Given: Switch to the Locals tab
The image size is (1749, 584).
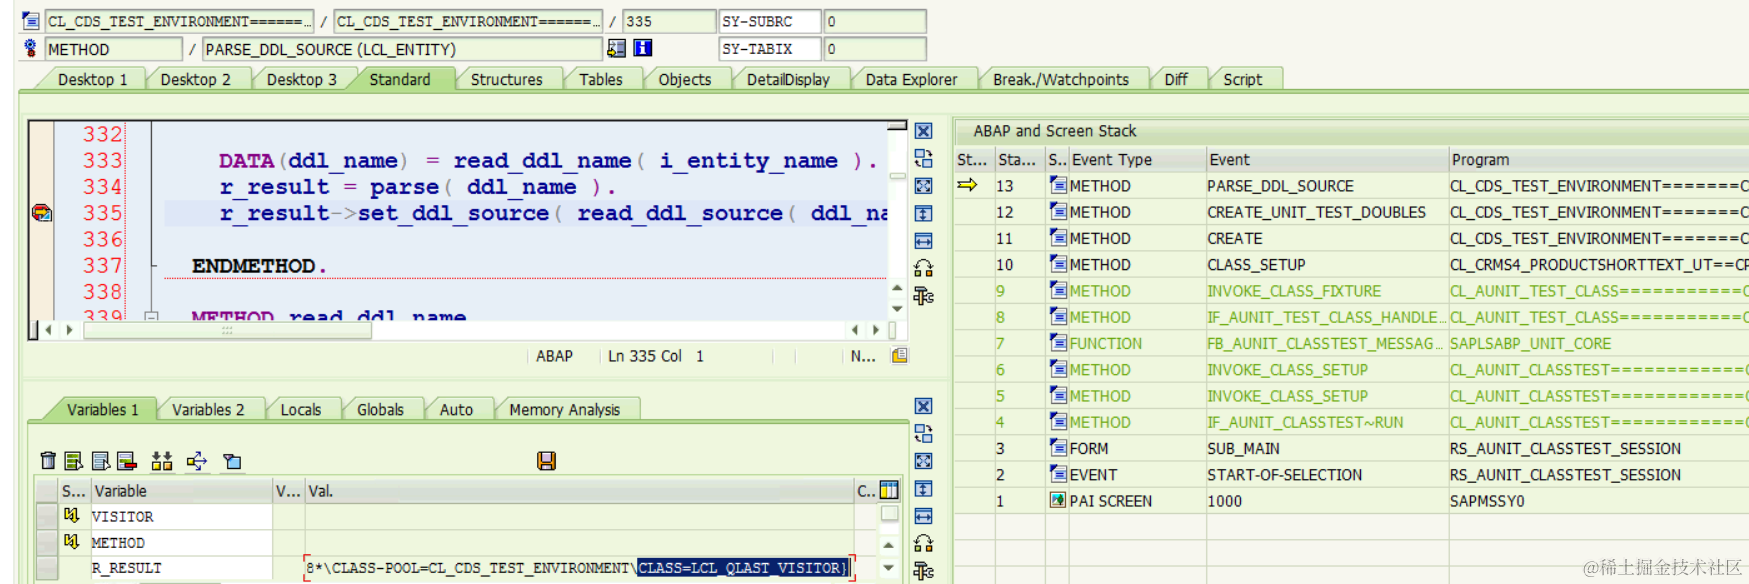Looking at the screenshot, I should [x=300, y=409].
